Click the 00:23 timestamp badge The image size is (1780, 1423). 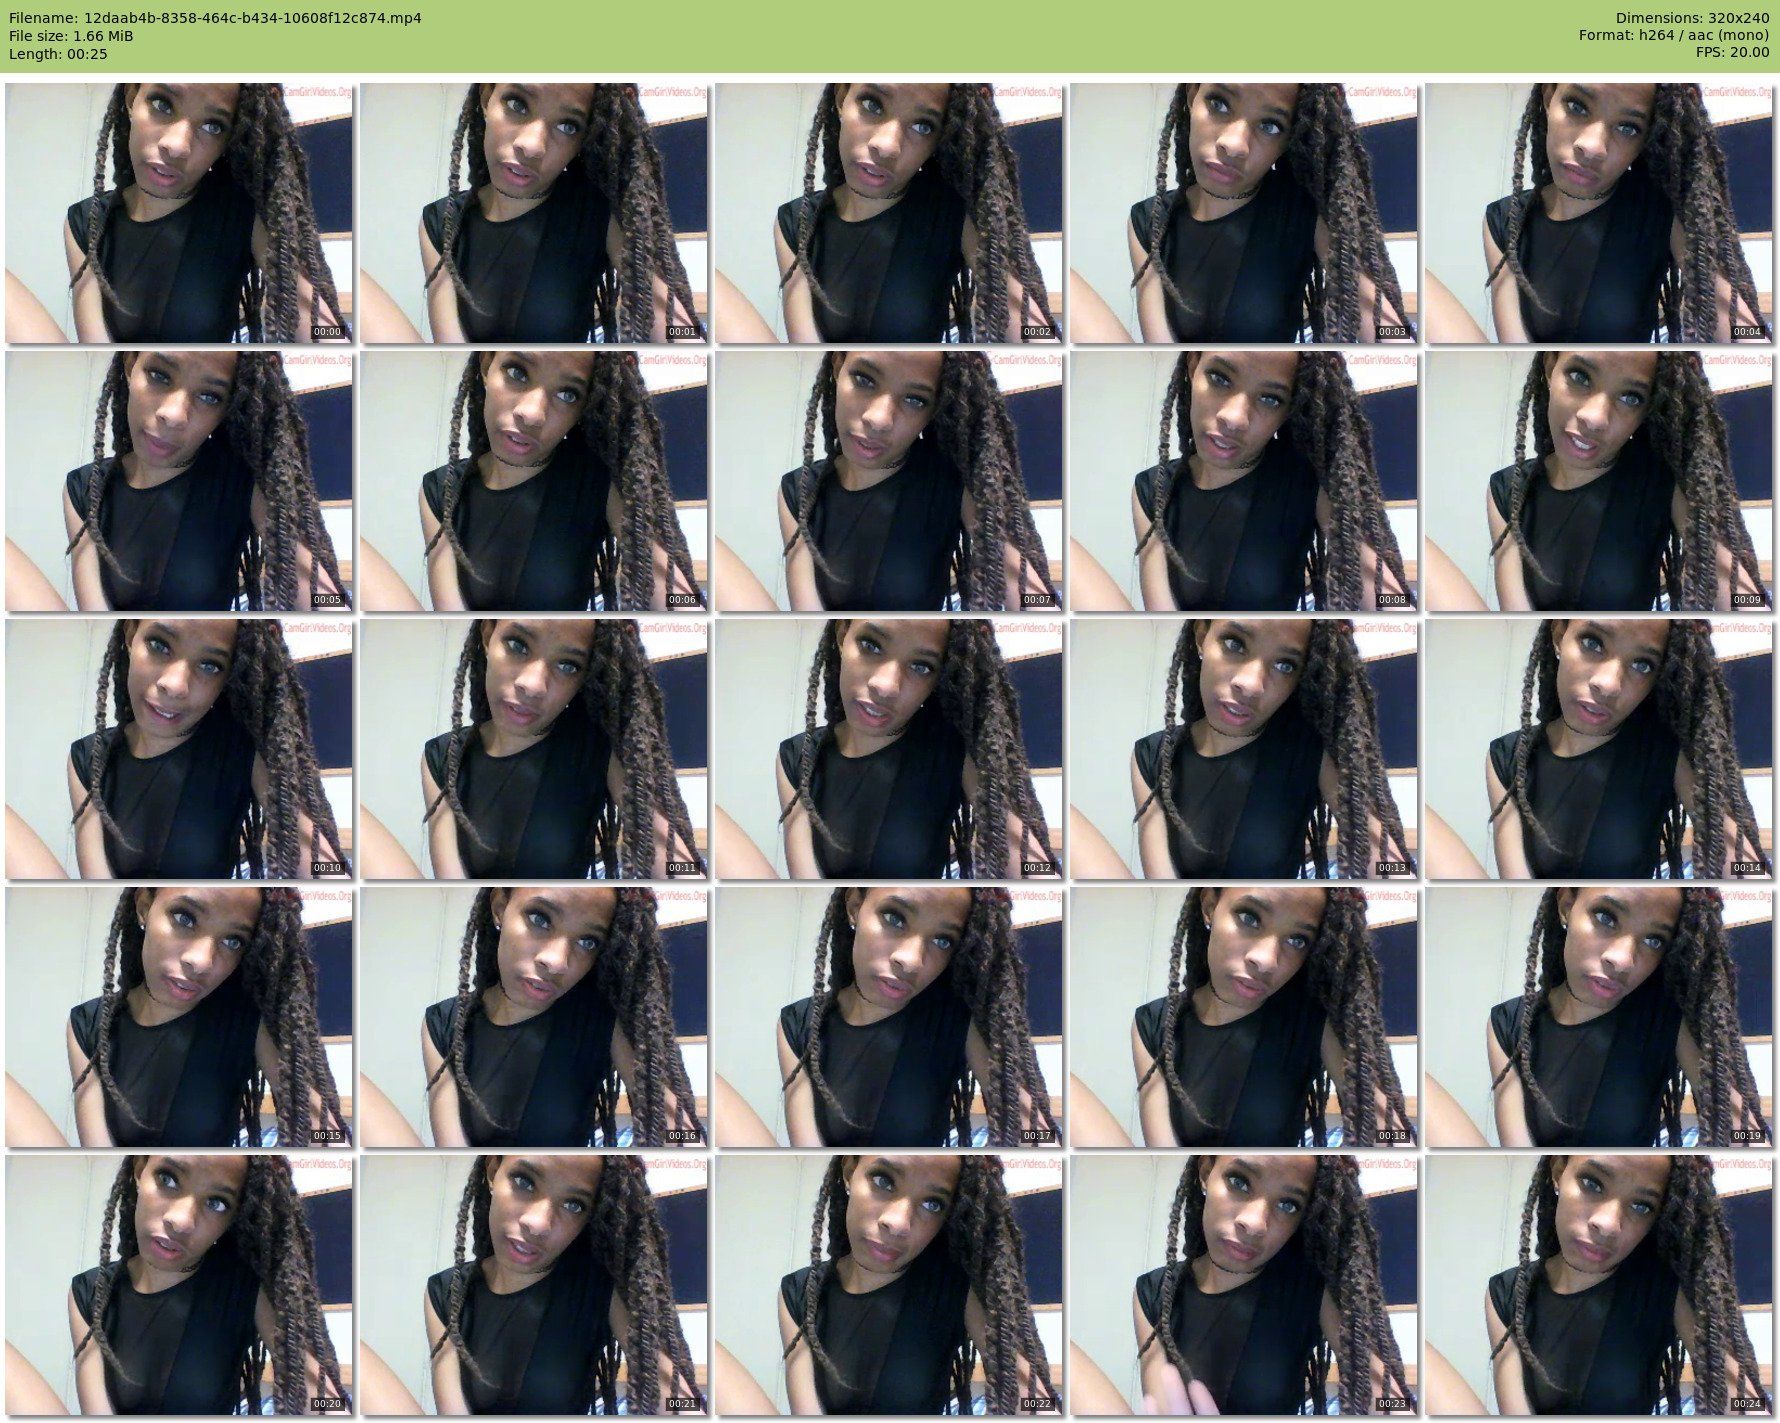pos(1392,1404)
